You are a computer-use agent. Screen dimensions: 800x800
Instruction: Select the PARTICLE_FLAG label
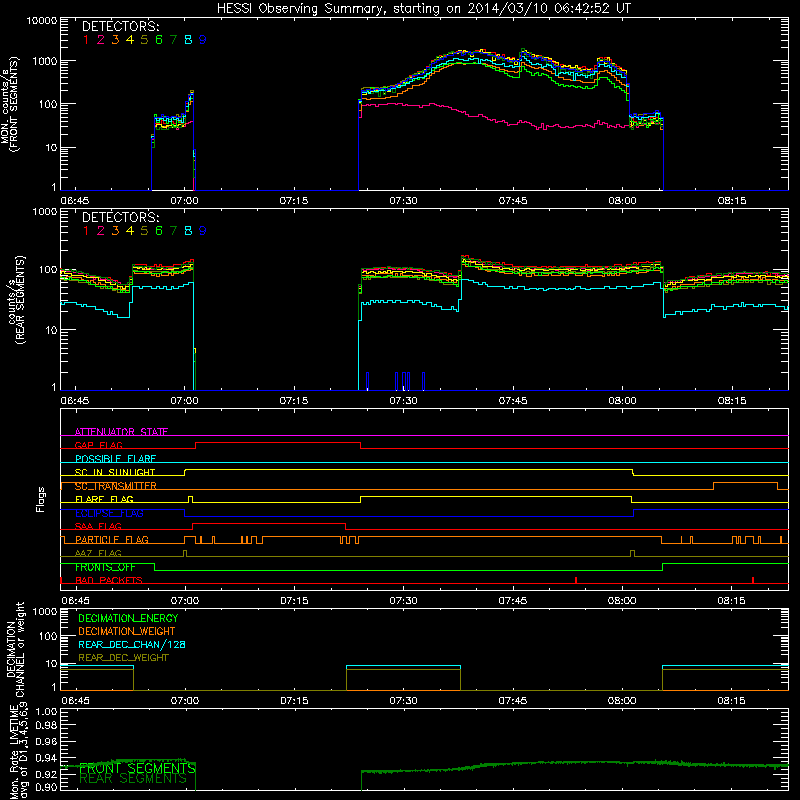tap(112, 539)
